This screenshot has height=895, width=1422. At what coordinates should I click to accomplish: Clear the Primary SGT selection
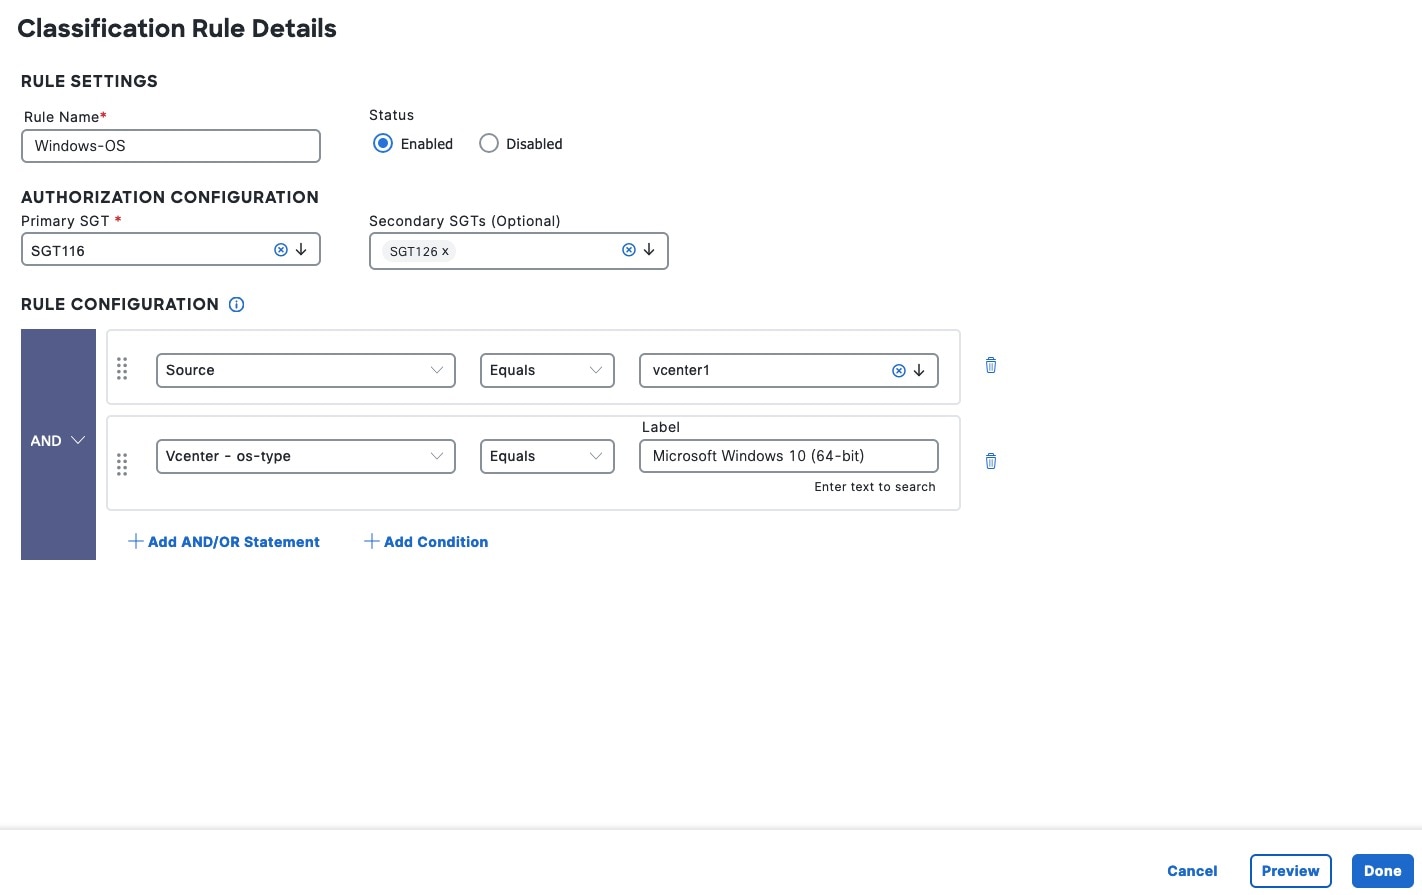[x=281, y=250]
